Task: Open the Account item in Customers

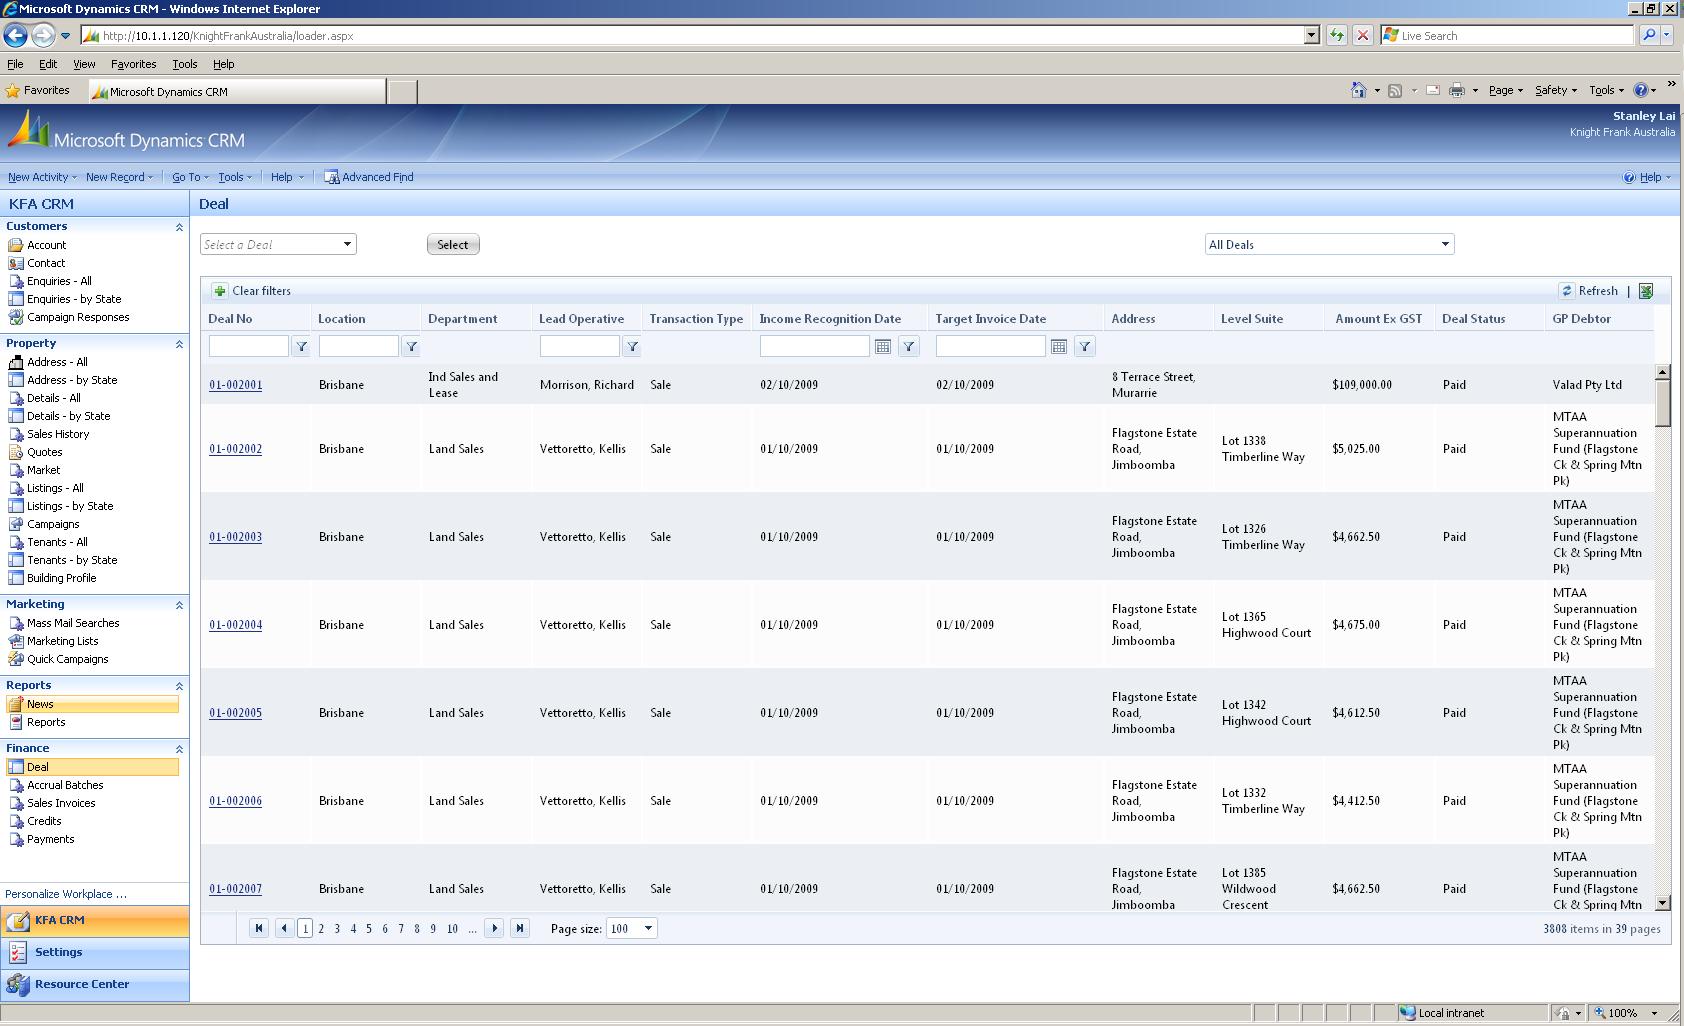Action: tap(47, 245)
